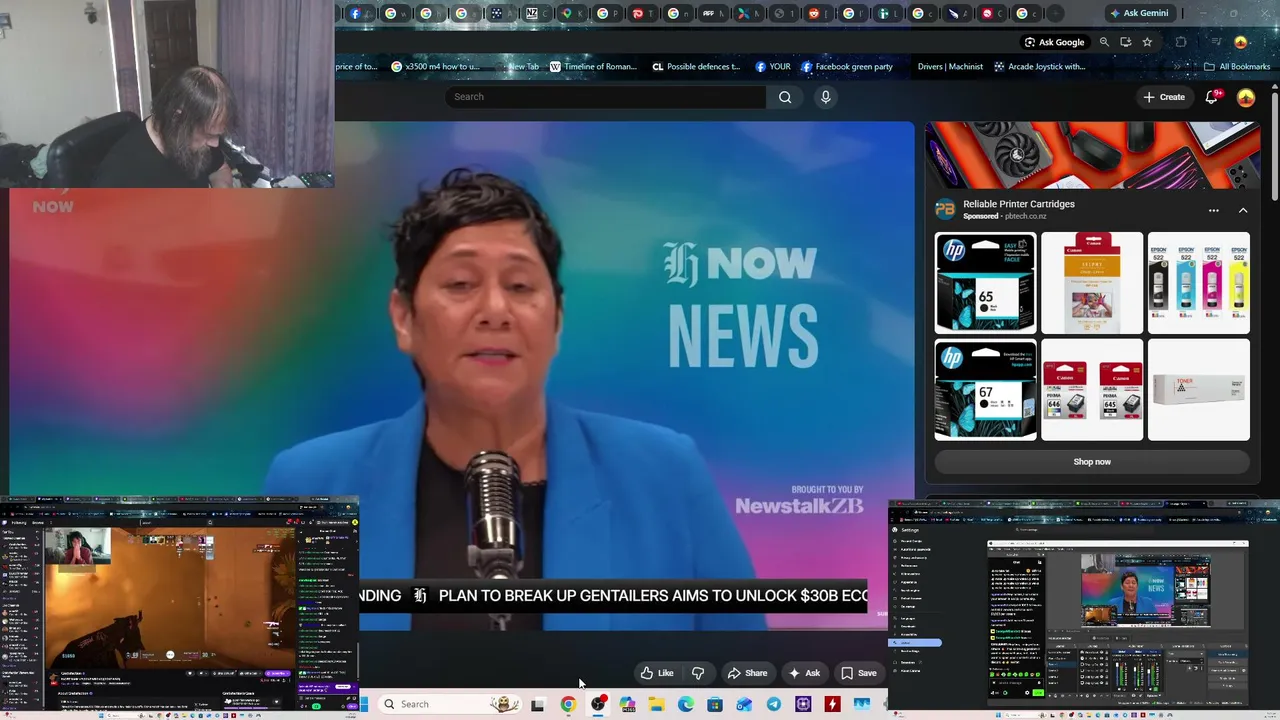Screen dimensions: 1280x720
Task: Open the red lightning bolt taskbar app
Action: tap(832, 705)
